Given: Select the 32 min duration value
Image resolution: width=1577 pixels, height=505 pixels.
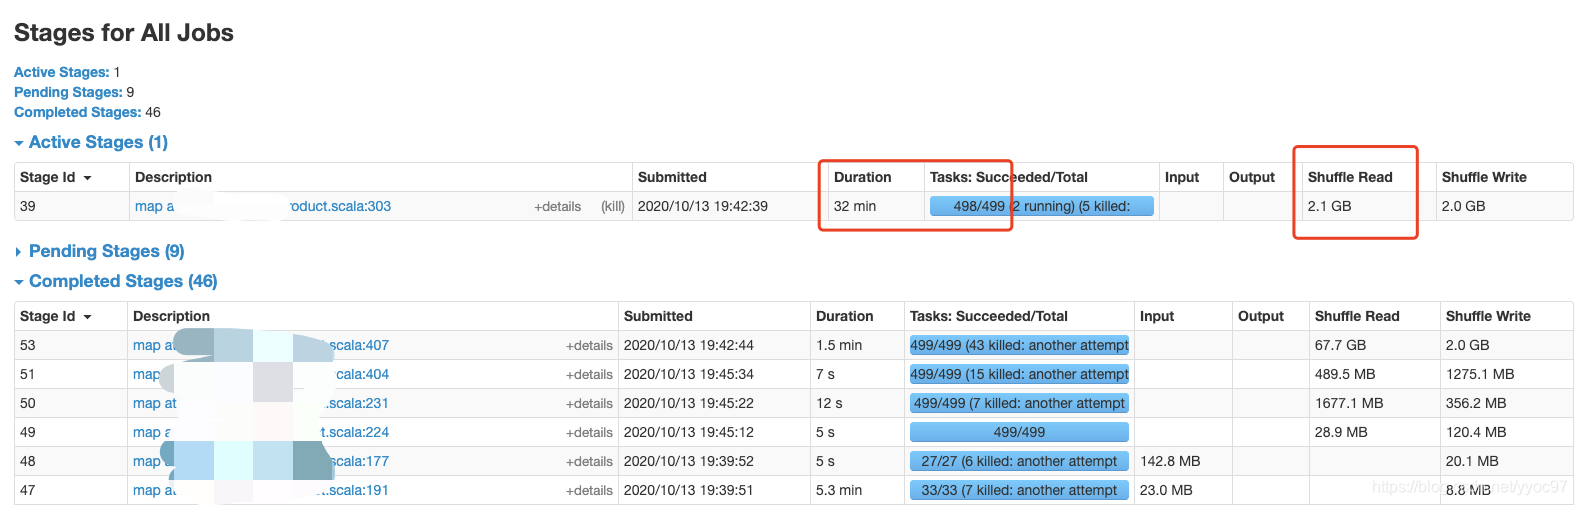Looking at the screenshot, I should pyautogui.click(x=855, y=206).
